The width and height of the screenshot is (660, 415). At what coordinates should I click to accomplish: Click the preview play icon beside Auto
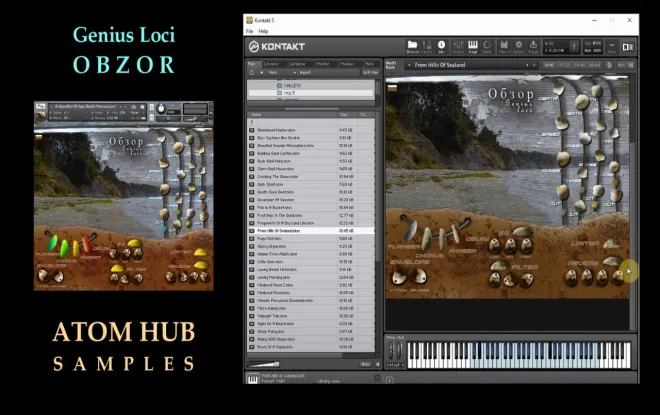click(x=377, y=364)
